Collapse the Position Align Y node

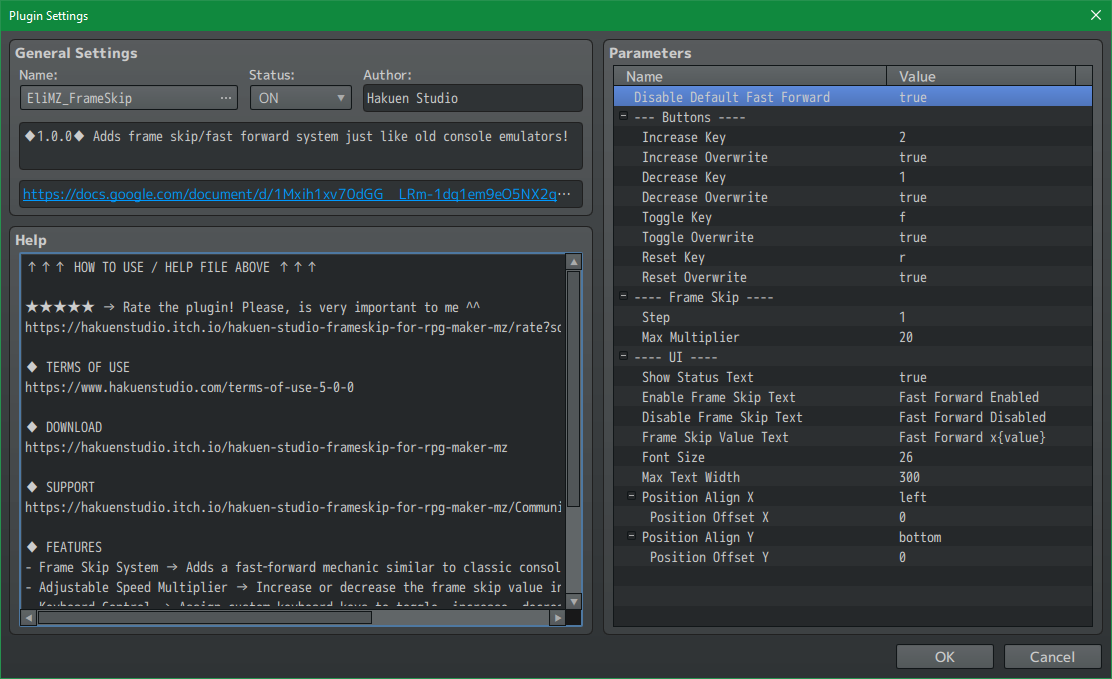click(631, 537)
